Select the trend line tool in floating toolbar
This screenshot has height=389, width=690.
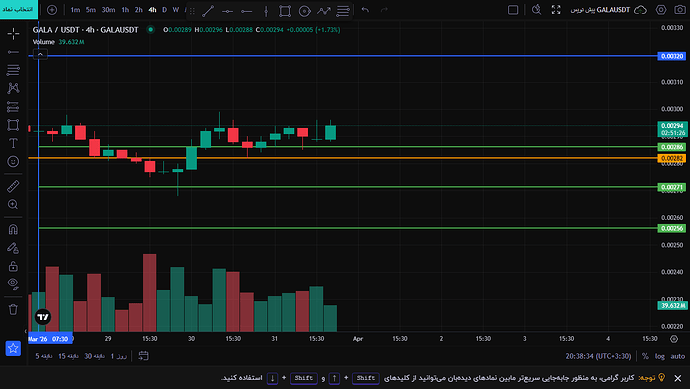click(x=208, y=11)
